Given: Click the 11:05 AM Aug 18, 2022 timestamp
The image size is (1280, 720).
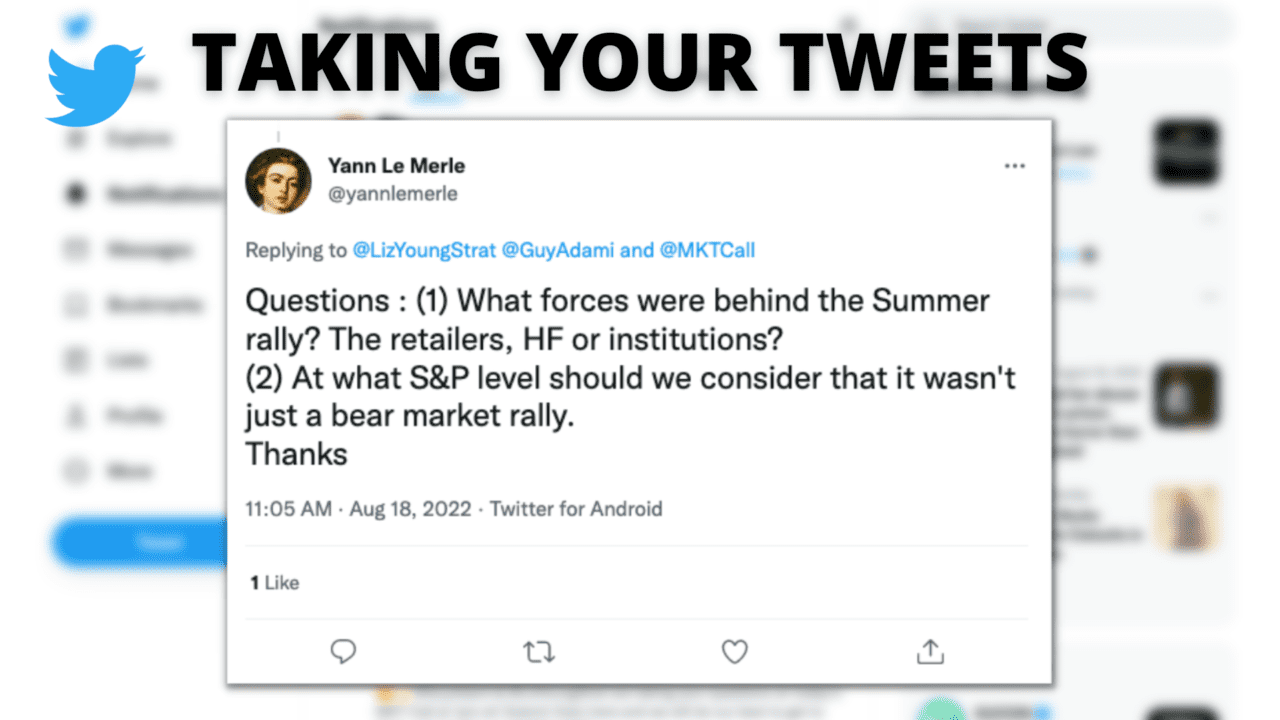Looking at the screenshot, I should (359, 509).
